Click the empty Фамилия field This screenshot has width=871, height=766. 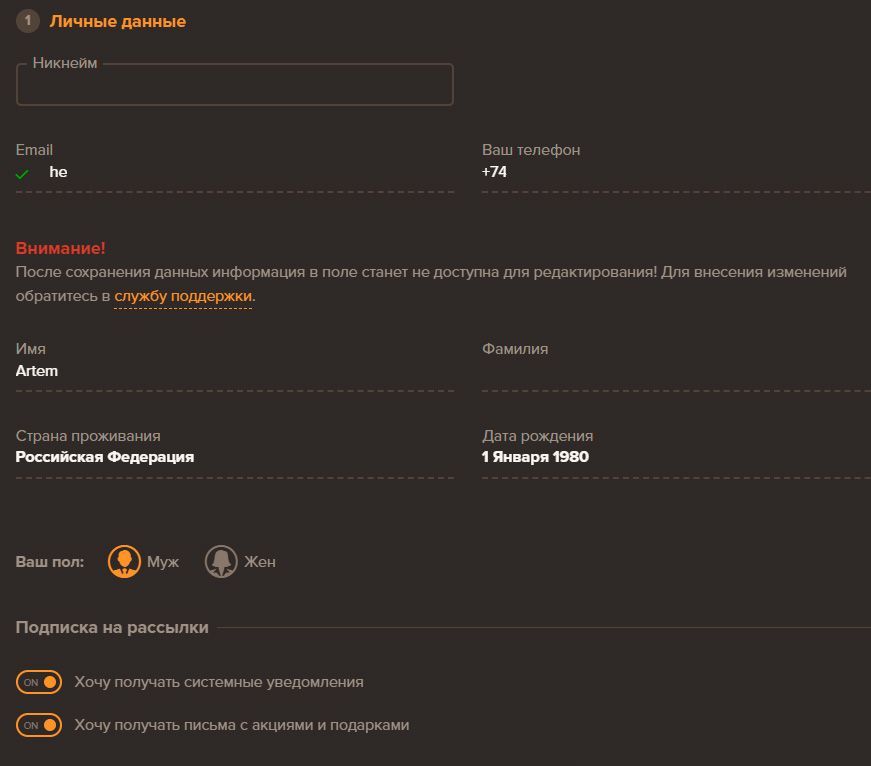[x=675, y=373]
